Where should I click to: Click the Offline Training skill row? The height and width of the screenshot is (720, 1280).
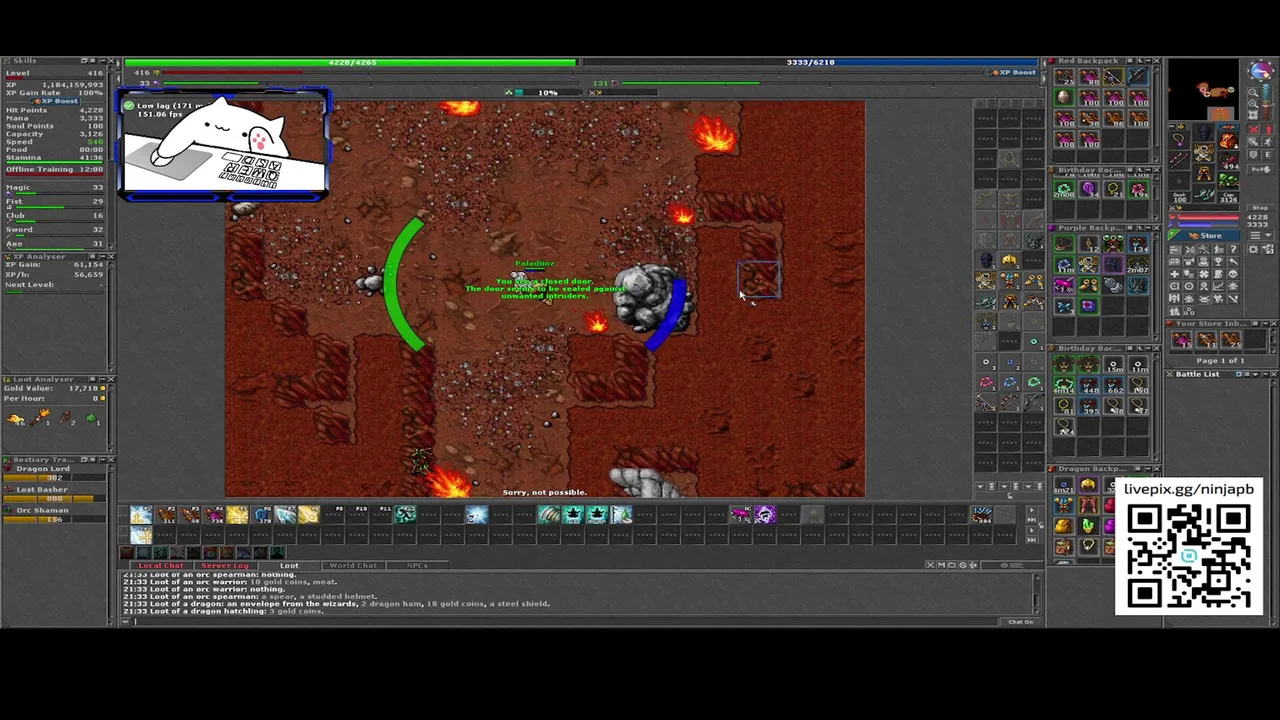[x=54, y=170]
